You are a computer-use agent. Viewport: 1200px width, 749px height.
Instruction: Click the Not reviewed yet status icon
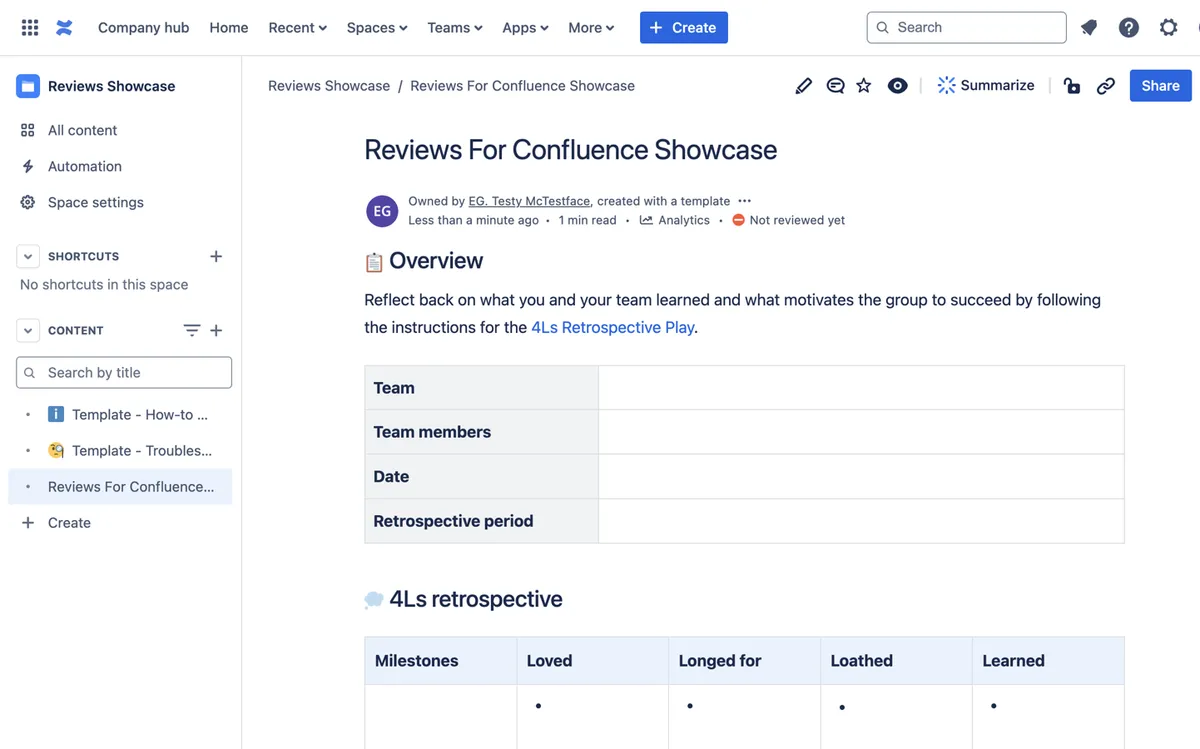[738, 220]
